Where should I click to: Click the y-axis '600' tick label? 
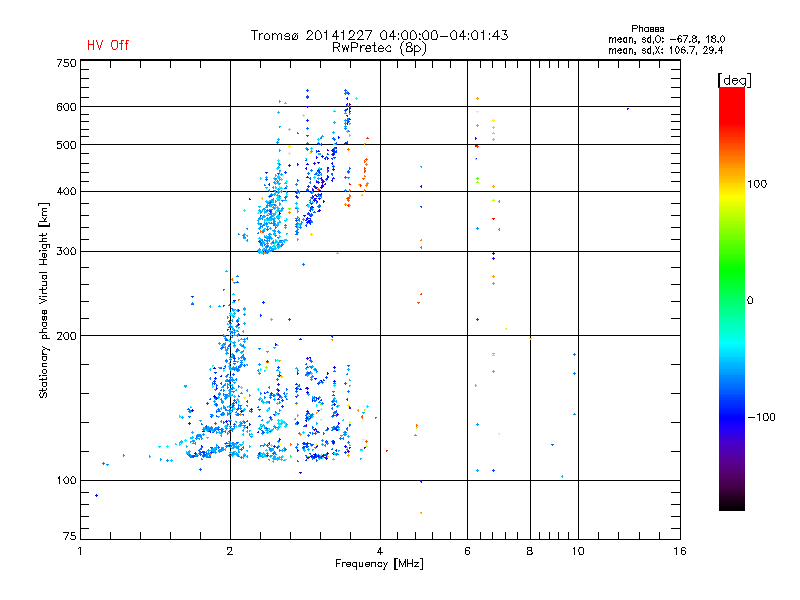click(66, 107)
